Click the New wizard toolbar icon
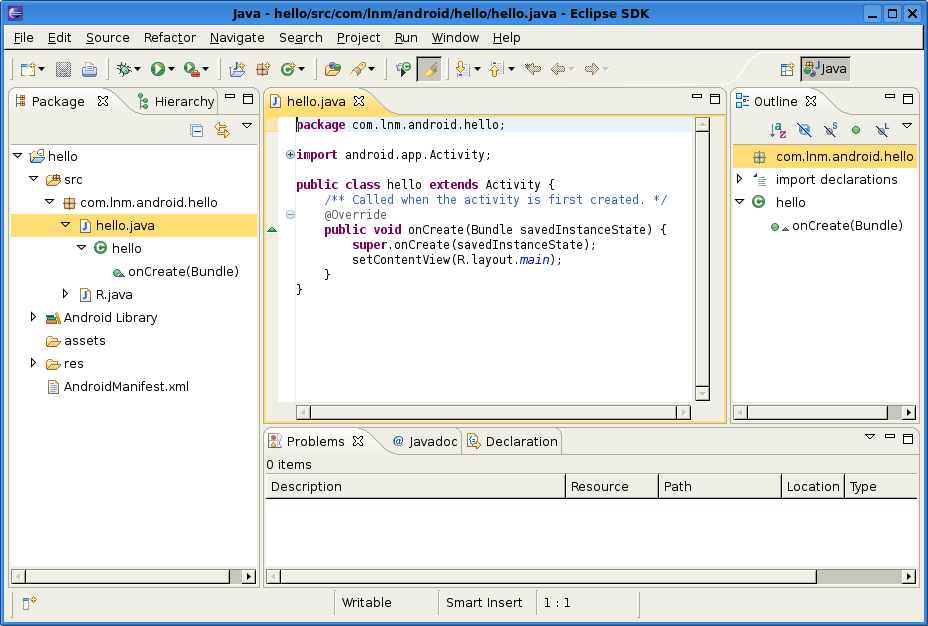The width and height of the screenshot is (928, 626). coord(28,69)
